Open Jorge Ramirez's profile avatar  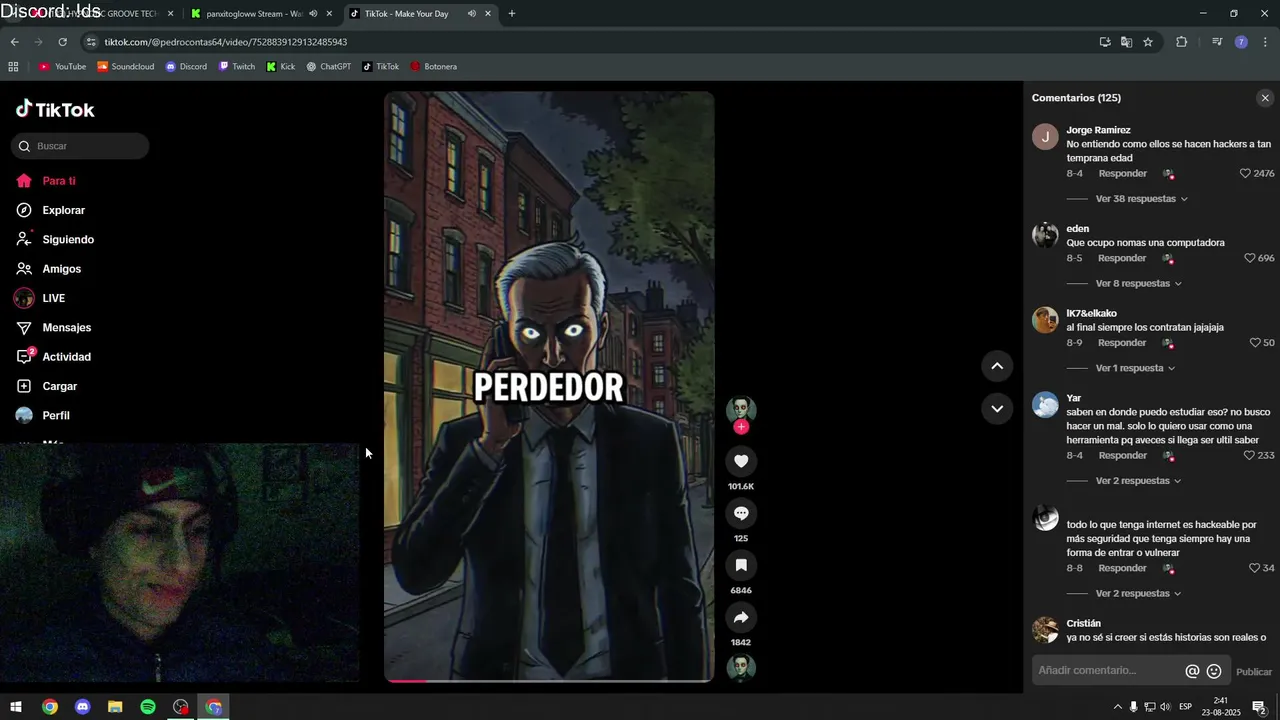point(1045,137)
